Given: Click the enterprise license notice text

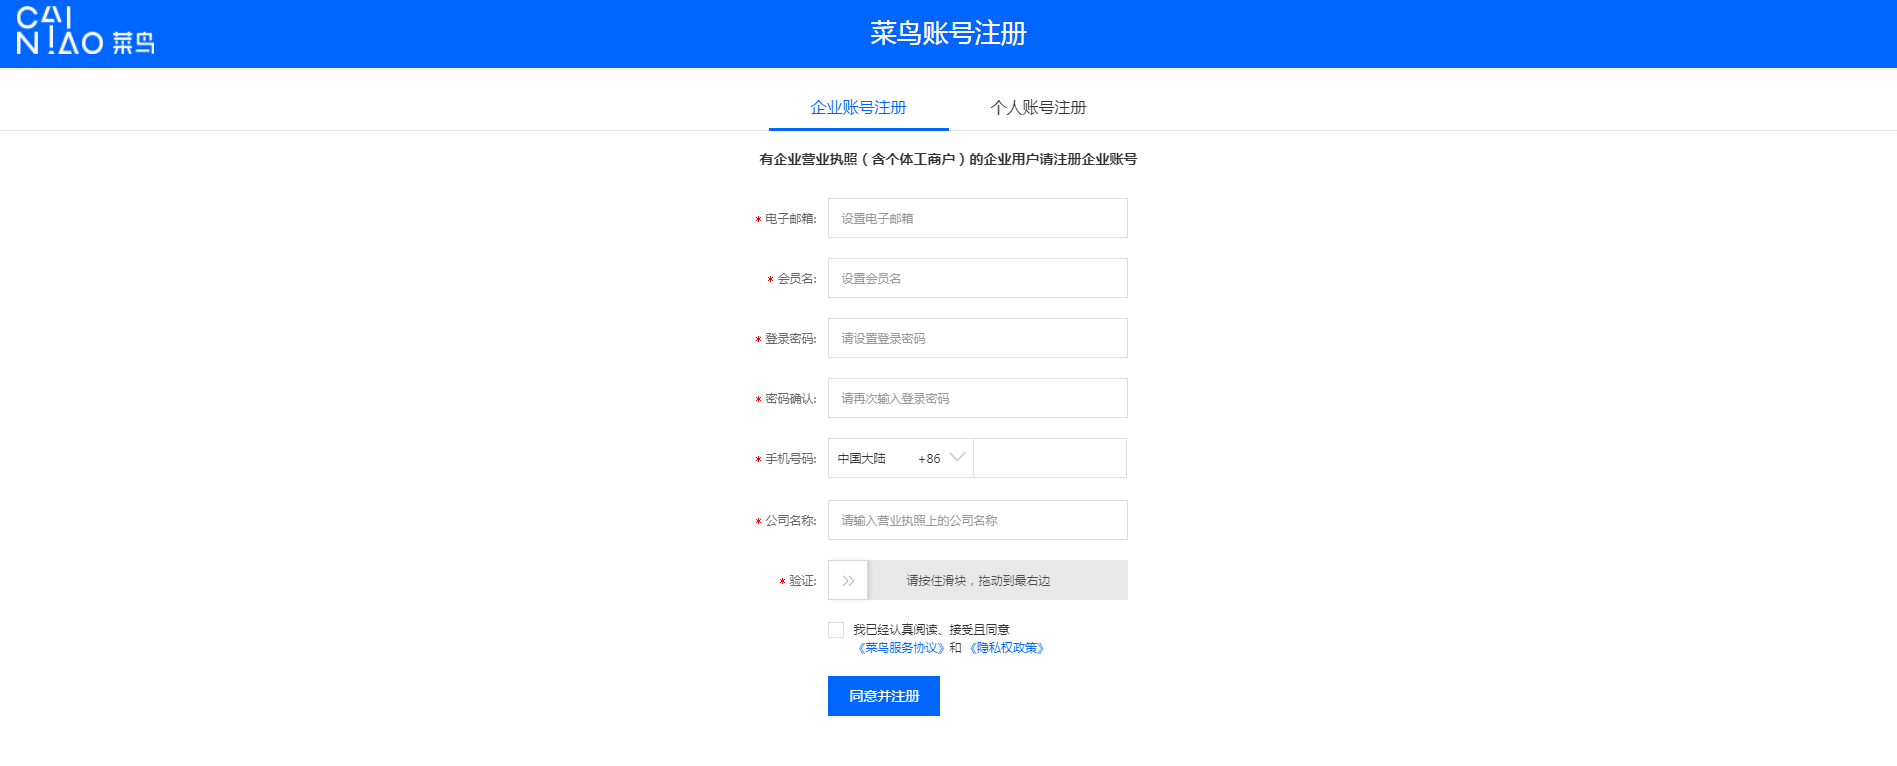Looking at the screenshot, I should (x=948, y=159).
